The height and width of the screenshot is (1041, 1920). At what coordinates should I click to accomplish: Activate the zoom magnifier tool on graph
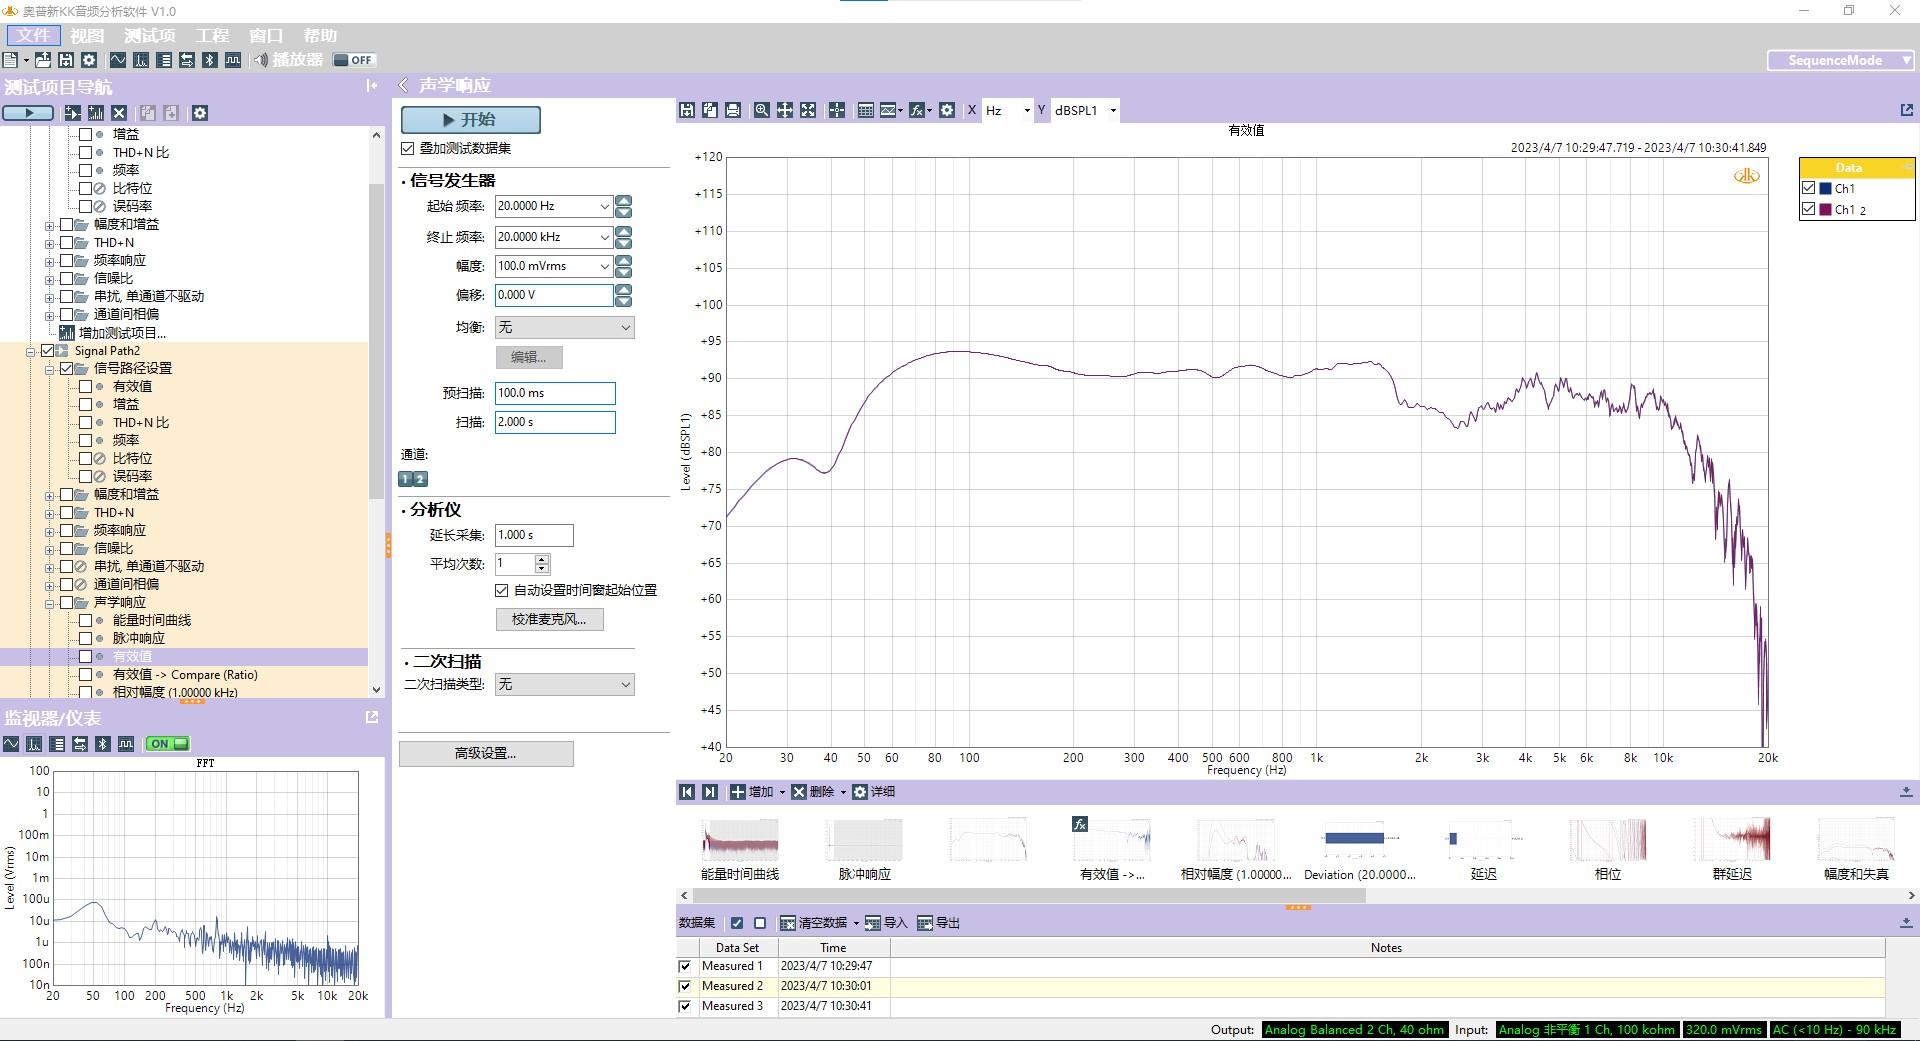click(x=762, y=110)
